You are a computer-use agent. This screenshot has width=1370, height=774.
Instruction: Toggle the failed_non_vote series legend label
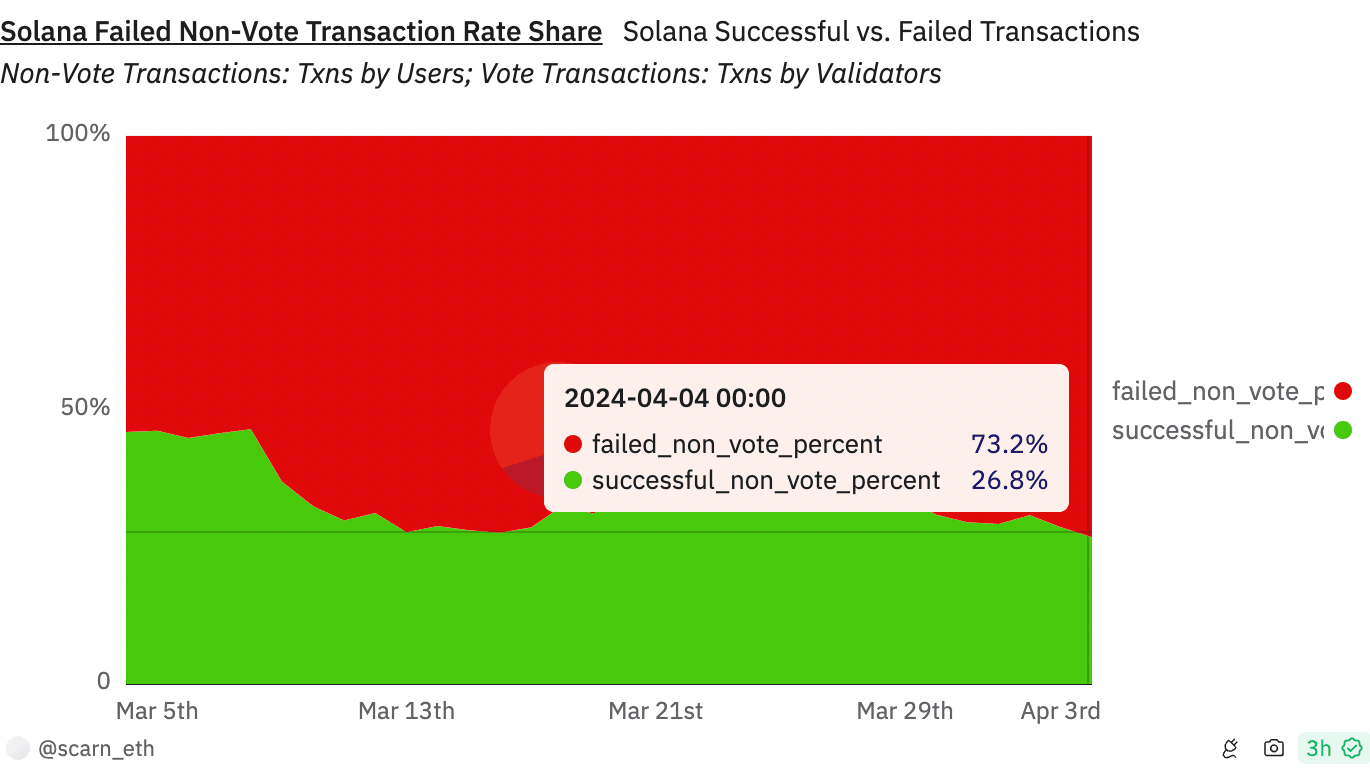coord(1217,391)
